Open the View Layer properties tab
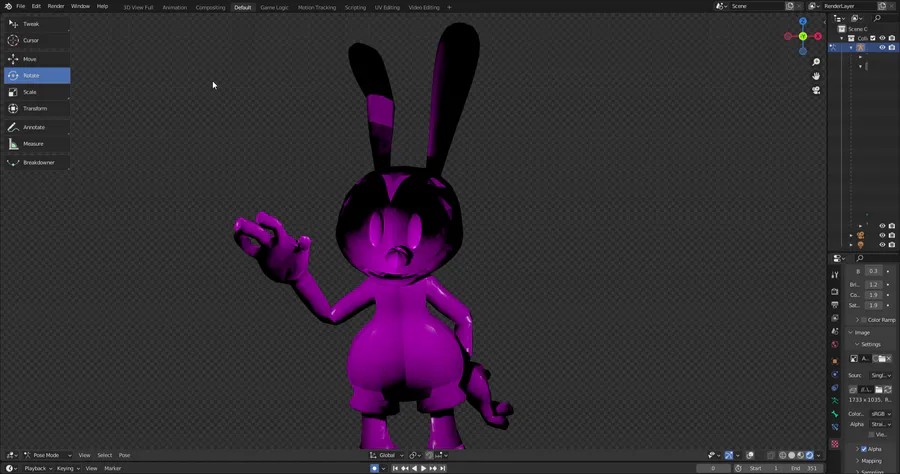Viewport: 900px width, 474px height. click(x=835, y=318)
